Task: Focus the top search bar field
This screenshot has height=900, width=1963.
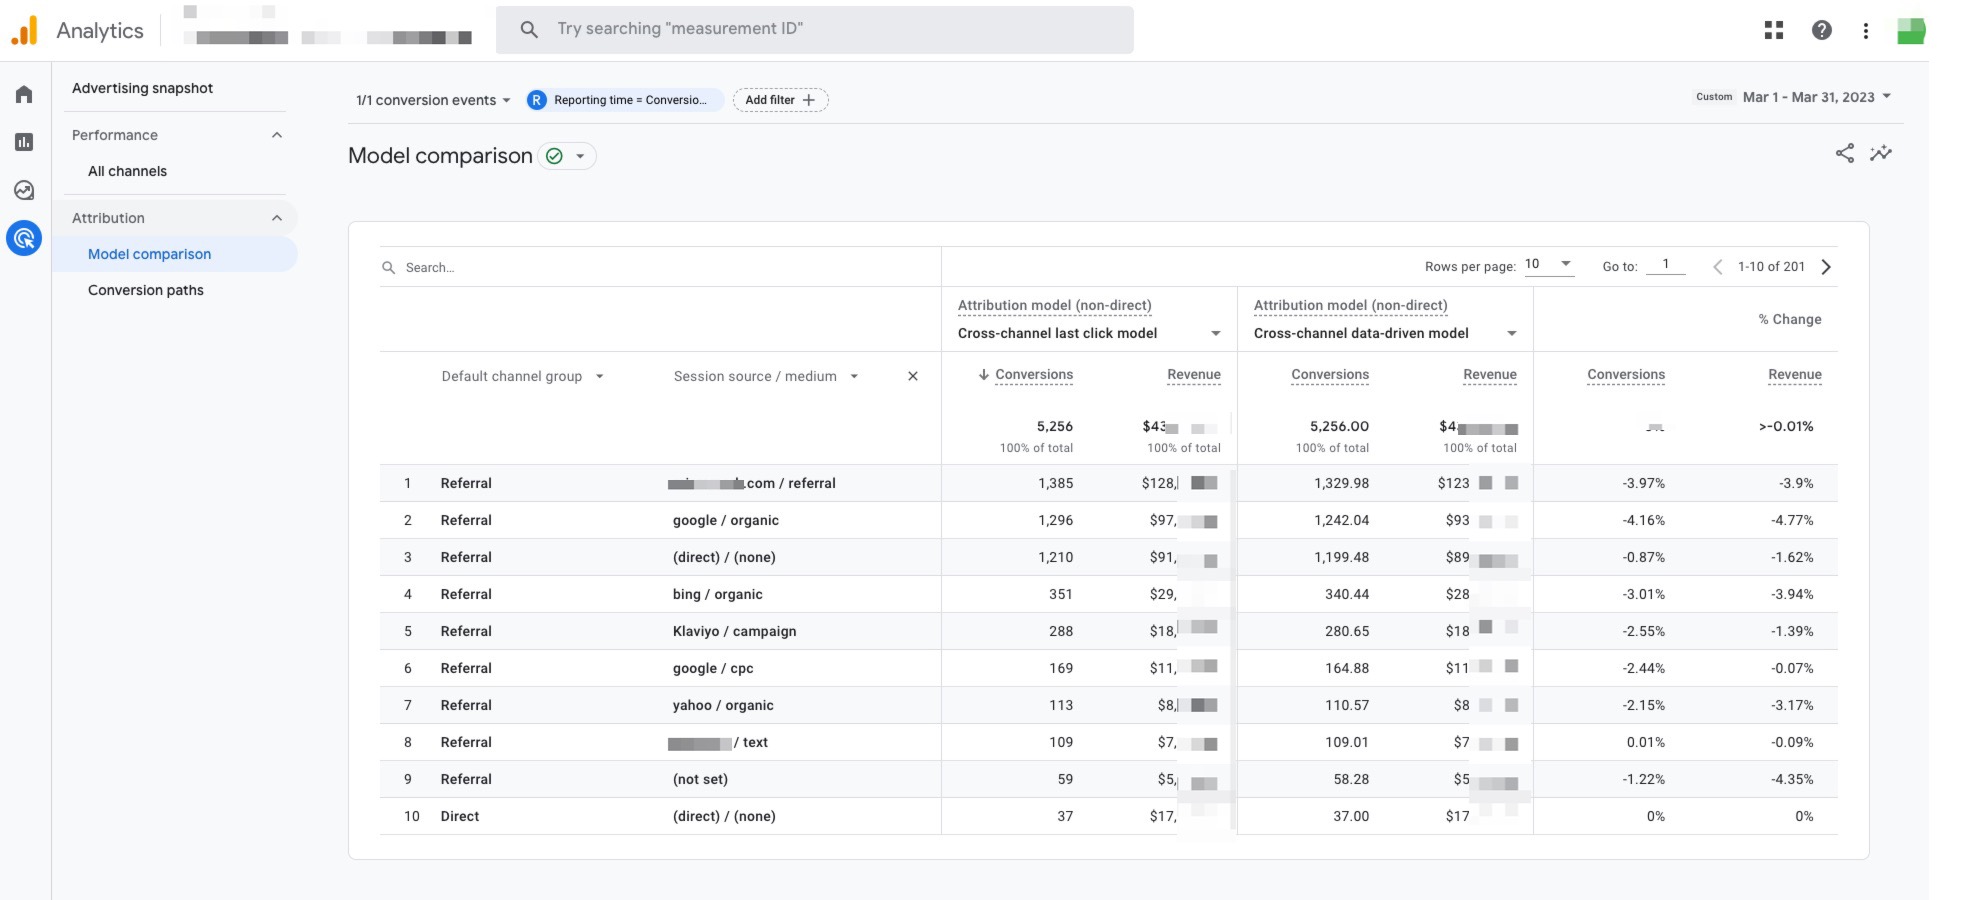Action: click(x=814, y=29)
